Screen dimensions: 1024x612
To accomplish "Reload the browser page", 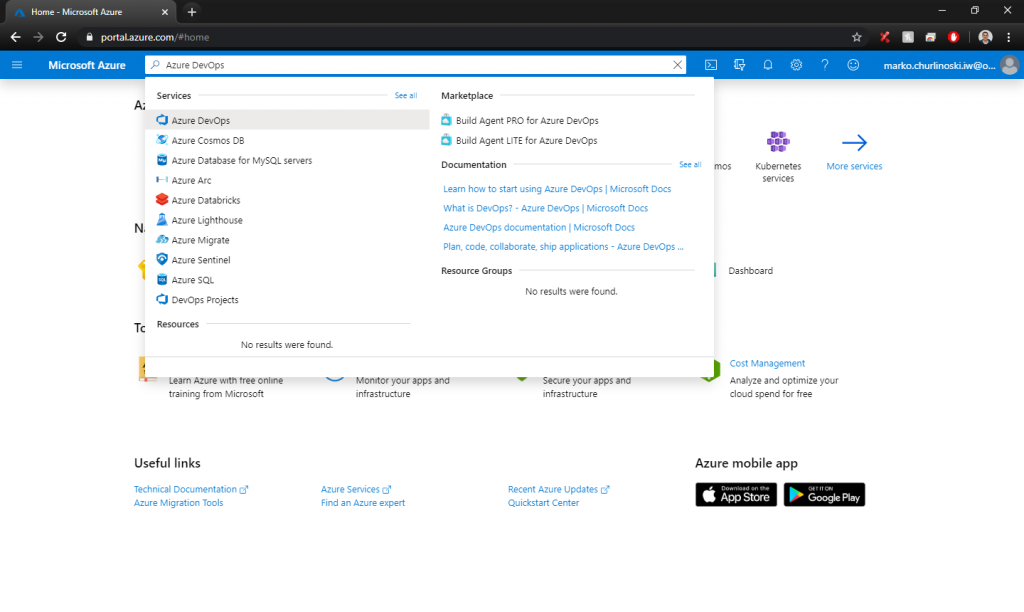I will 61,37.
